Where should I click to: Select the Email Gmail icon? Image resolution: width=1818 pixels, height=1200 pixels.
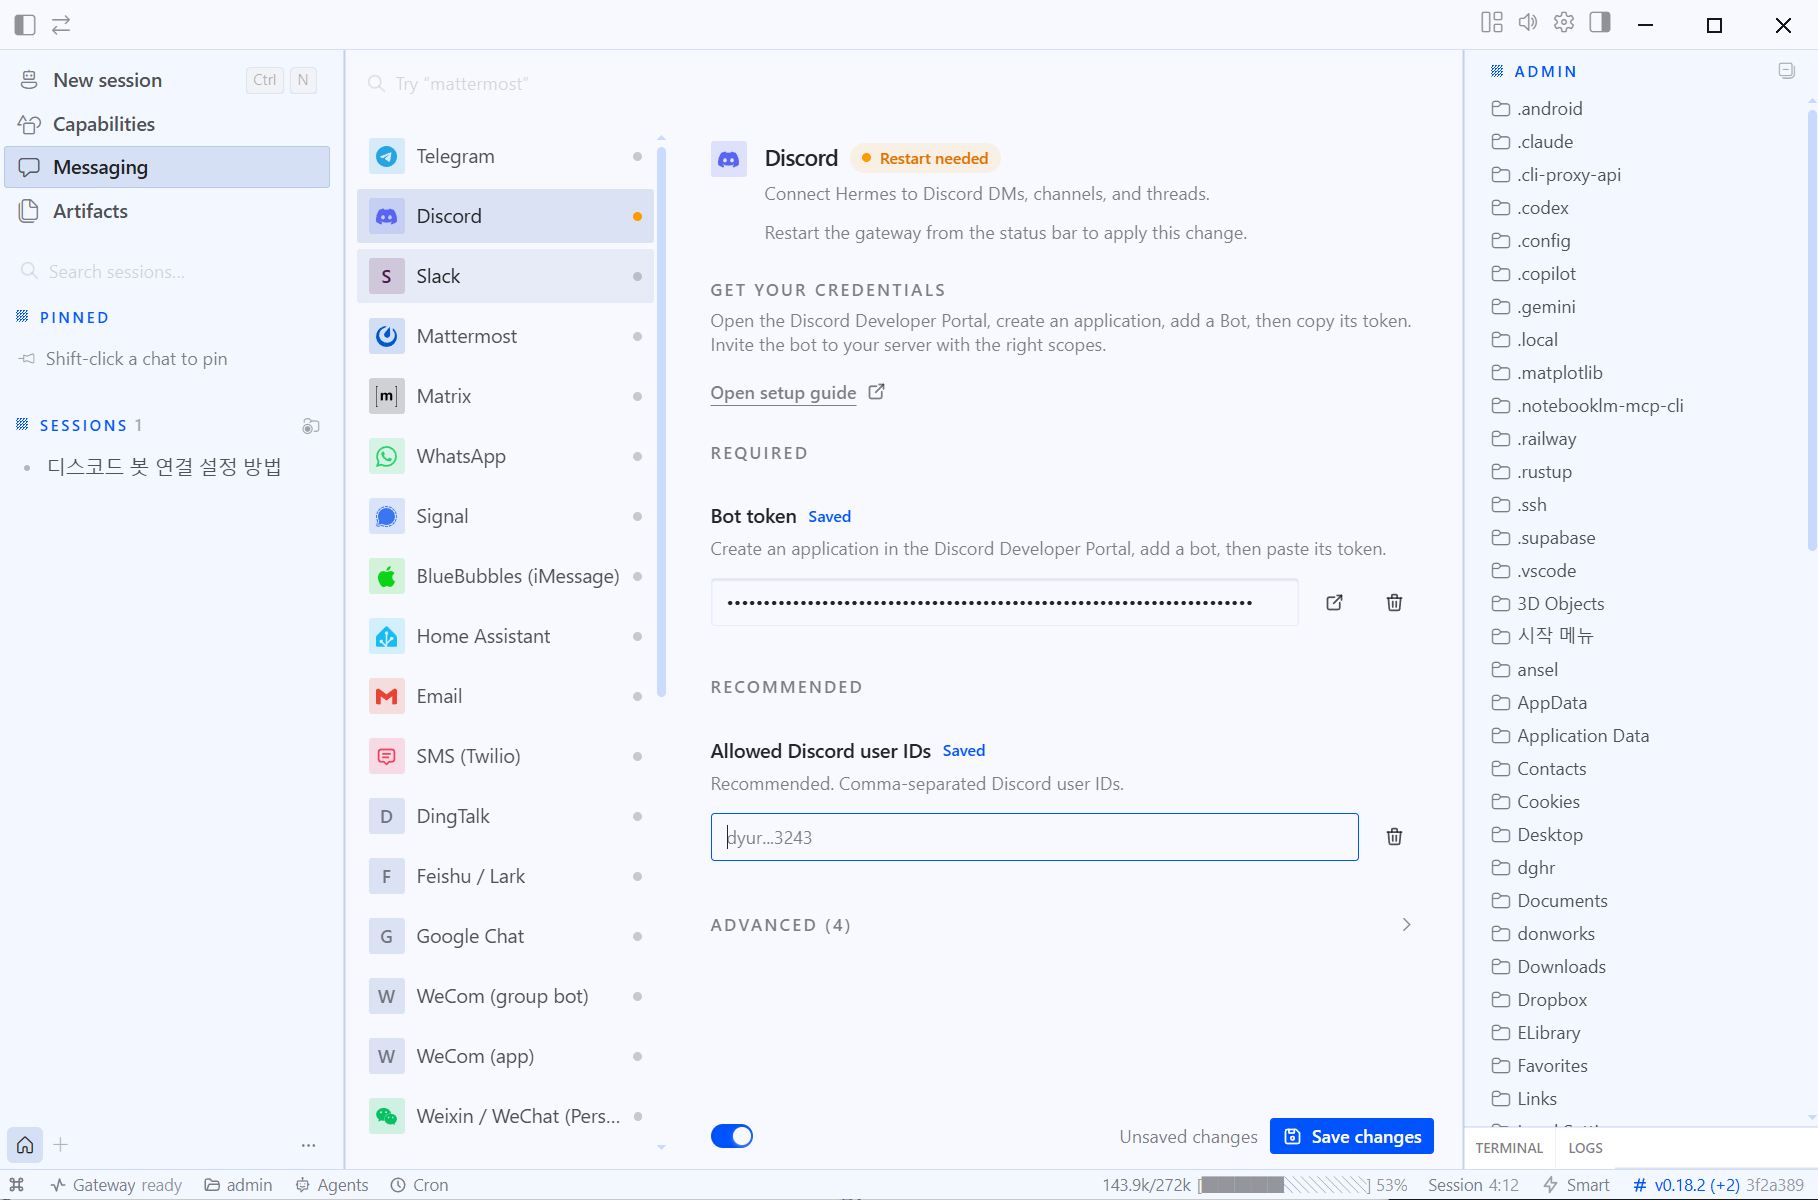coord(387,696)
